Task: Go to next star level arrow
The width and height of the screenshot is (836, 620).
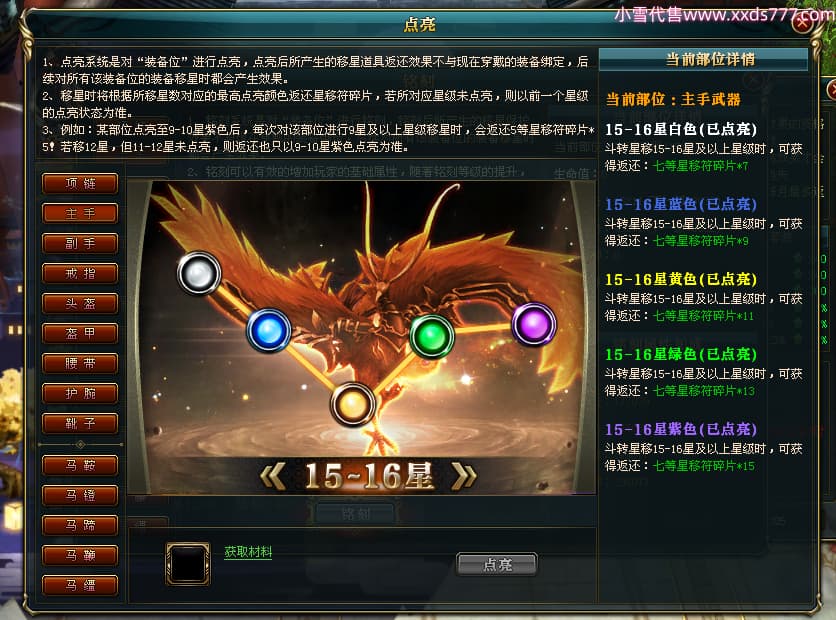Action: [x=464, y=476]
